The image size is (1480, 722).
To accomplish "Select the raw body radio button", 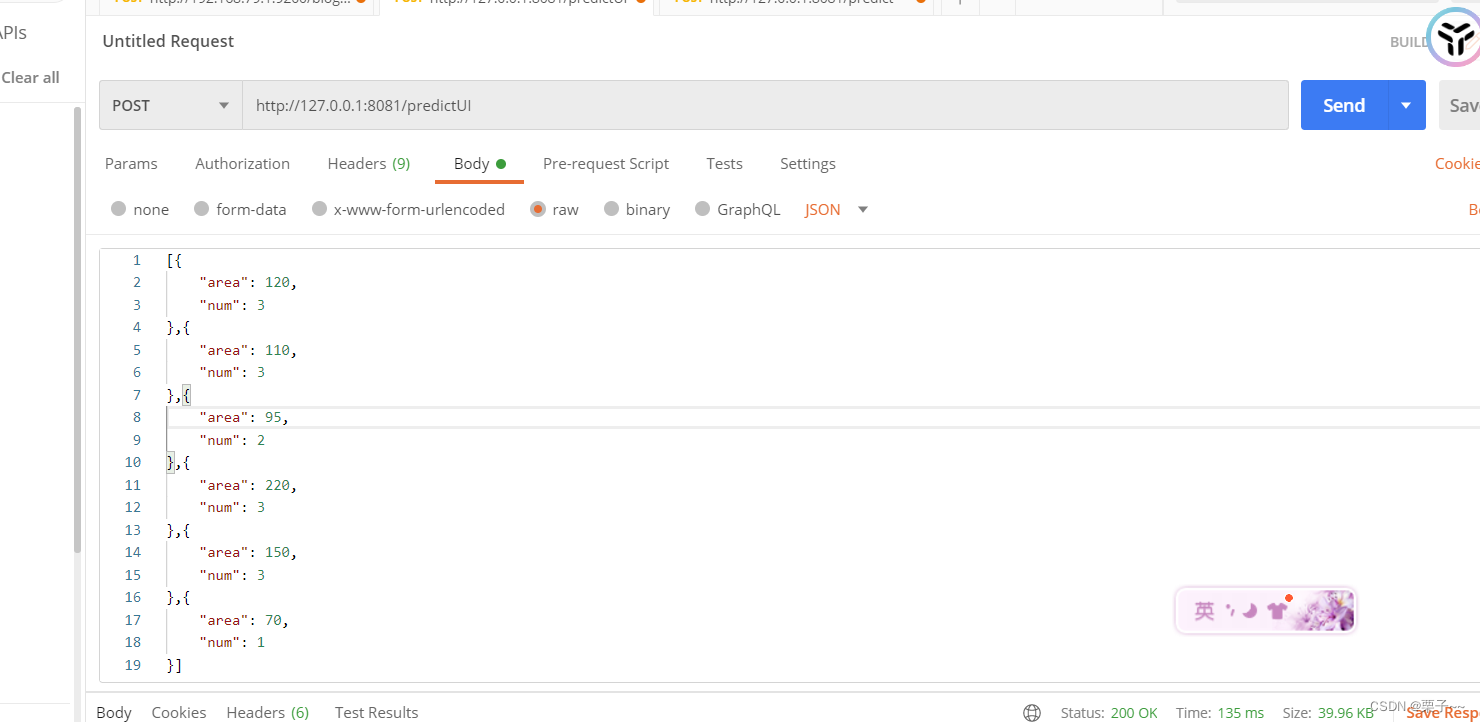I will click(x=538, y=209).
